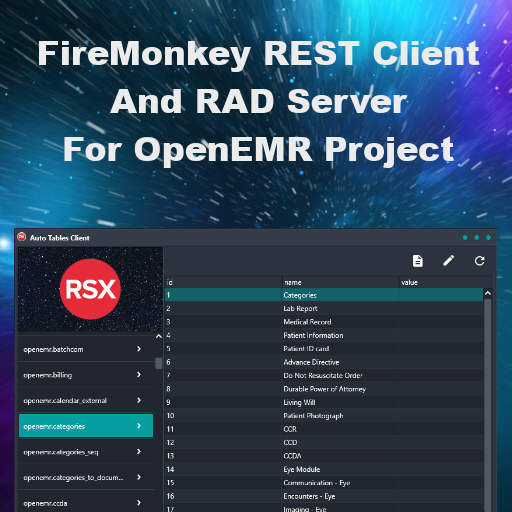The height and width of the screenshot is (512, 512).
Task: Select openemr.calendar_external table
Action: (86, 400)
